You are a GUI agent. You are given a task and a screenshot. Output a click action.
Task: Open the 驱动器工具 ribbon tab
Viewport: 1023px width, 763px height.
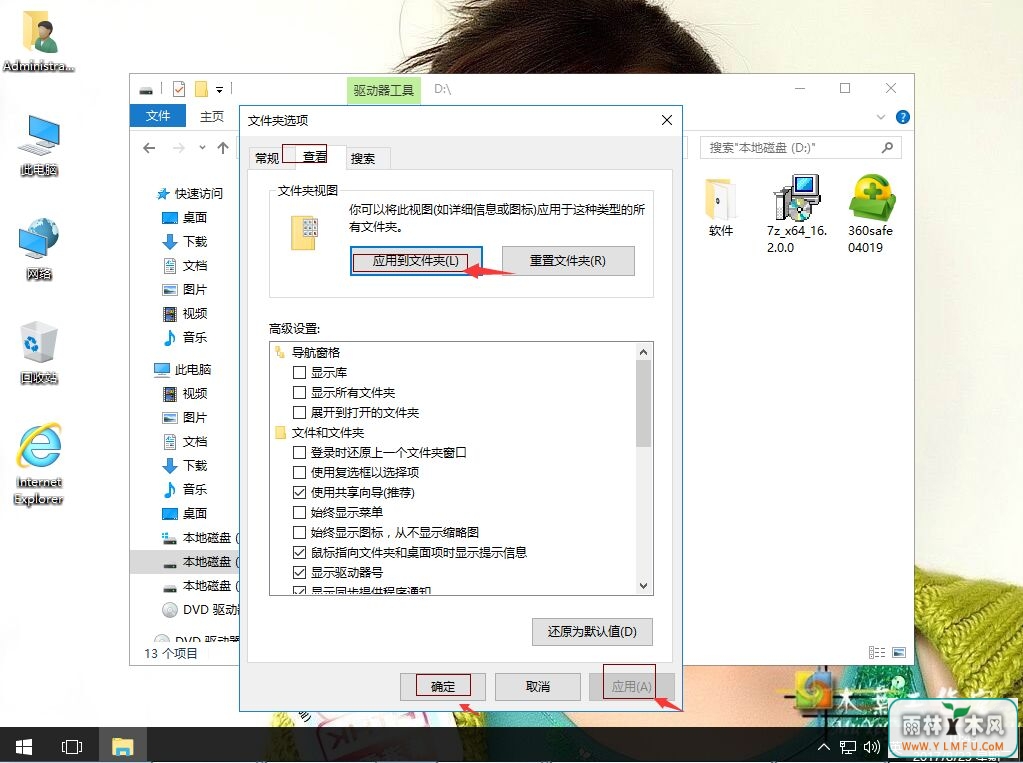point(384,90)
